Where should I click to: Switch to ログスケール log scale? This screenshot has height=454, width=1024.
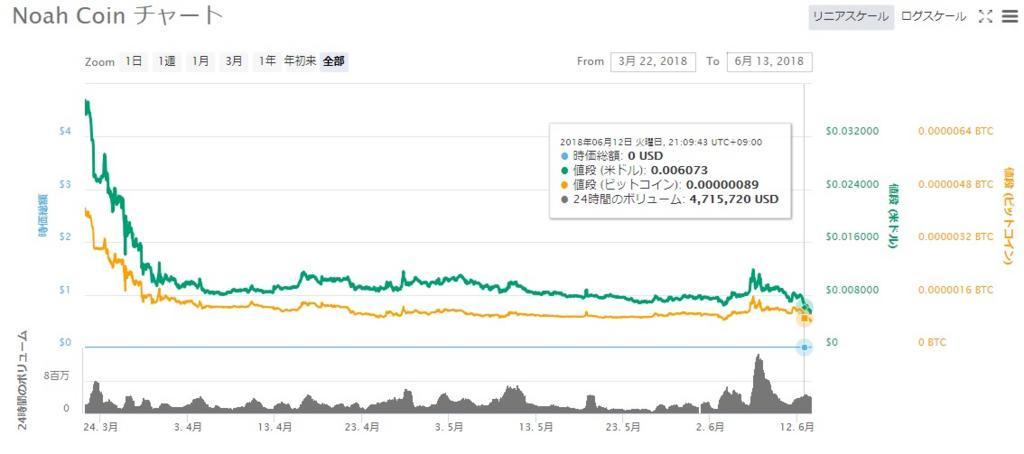click(933, 17)
